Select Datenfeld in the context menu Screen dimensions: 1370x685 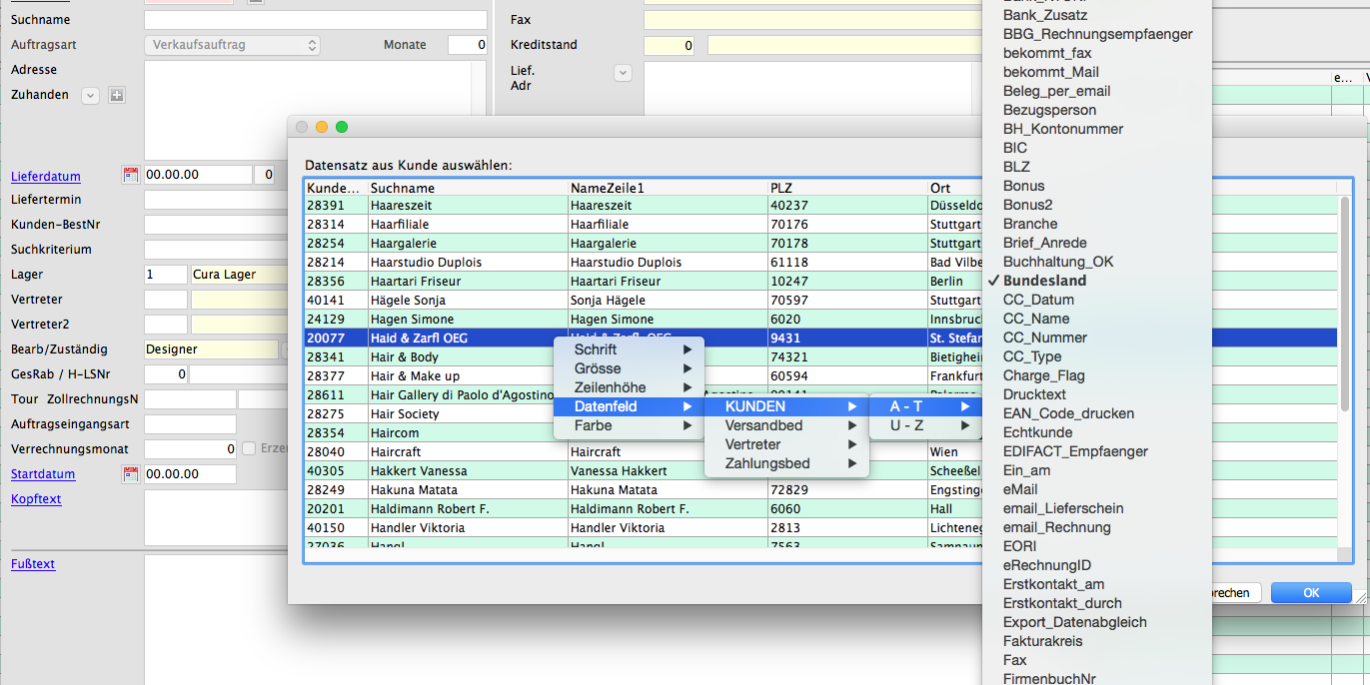[x=629, y=406]
